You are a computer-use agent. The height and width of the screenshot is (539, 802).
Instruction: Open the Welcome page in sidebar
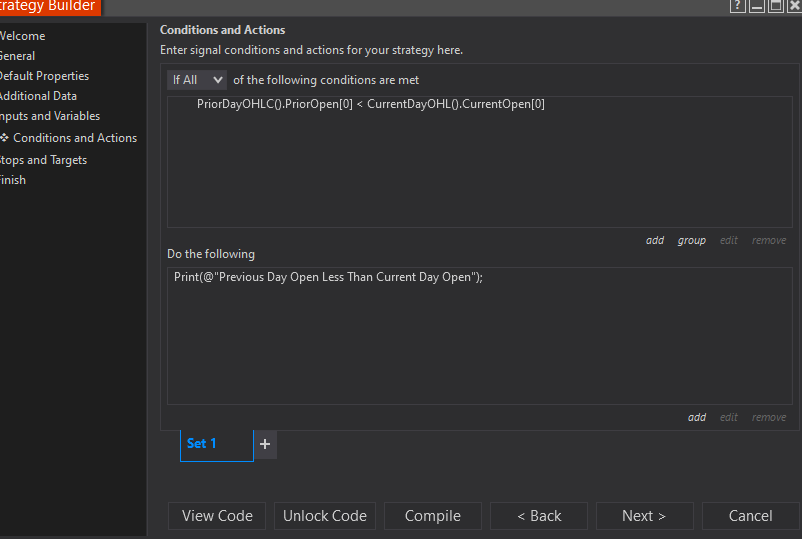pos(22,36)
